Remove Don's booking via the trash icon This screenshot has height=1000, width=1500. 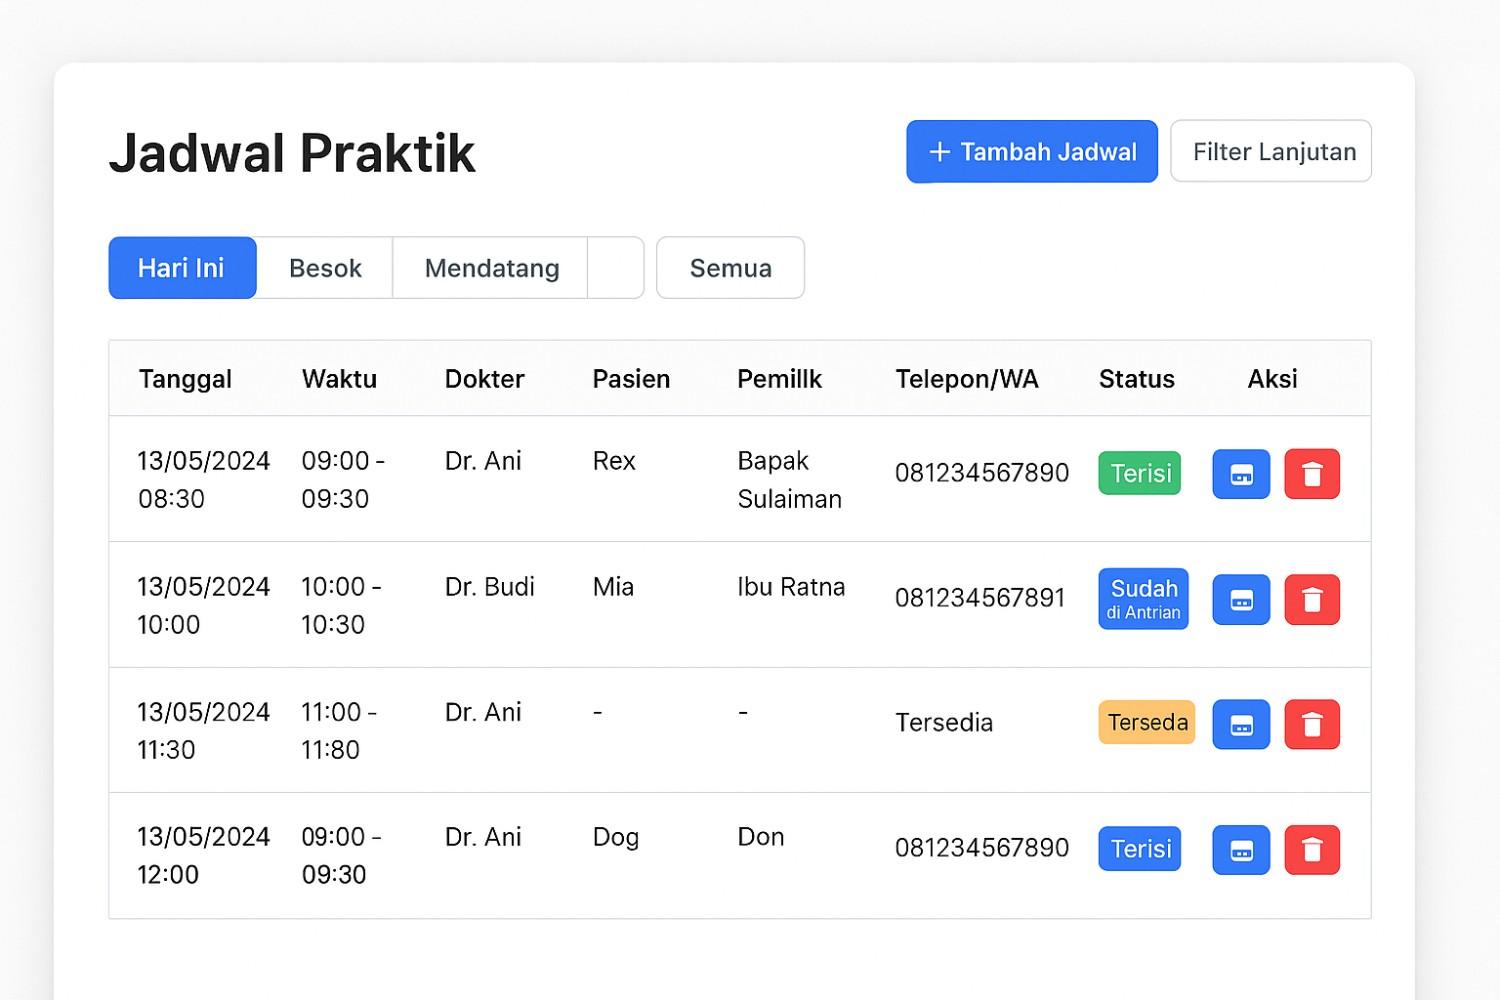[1312, 849]
